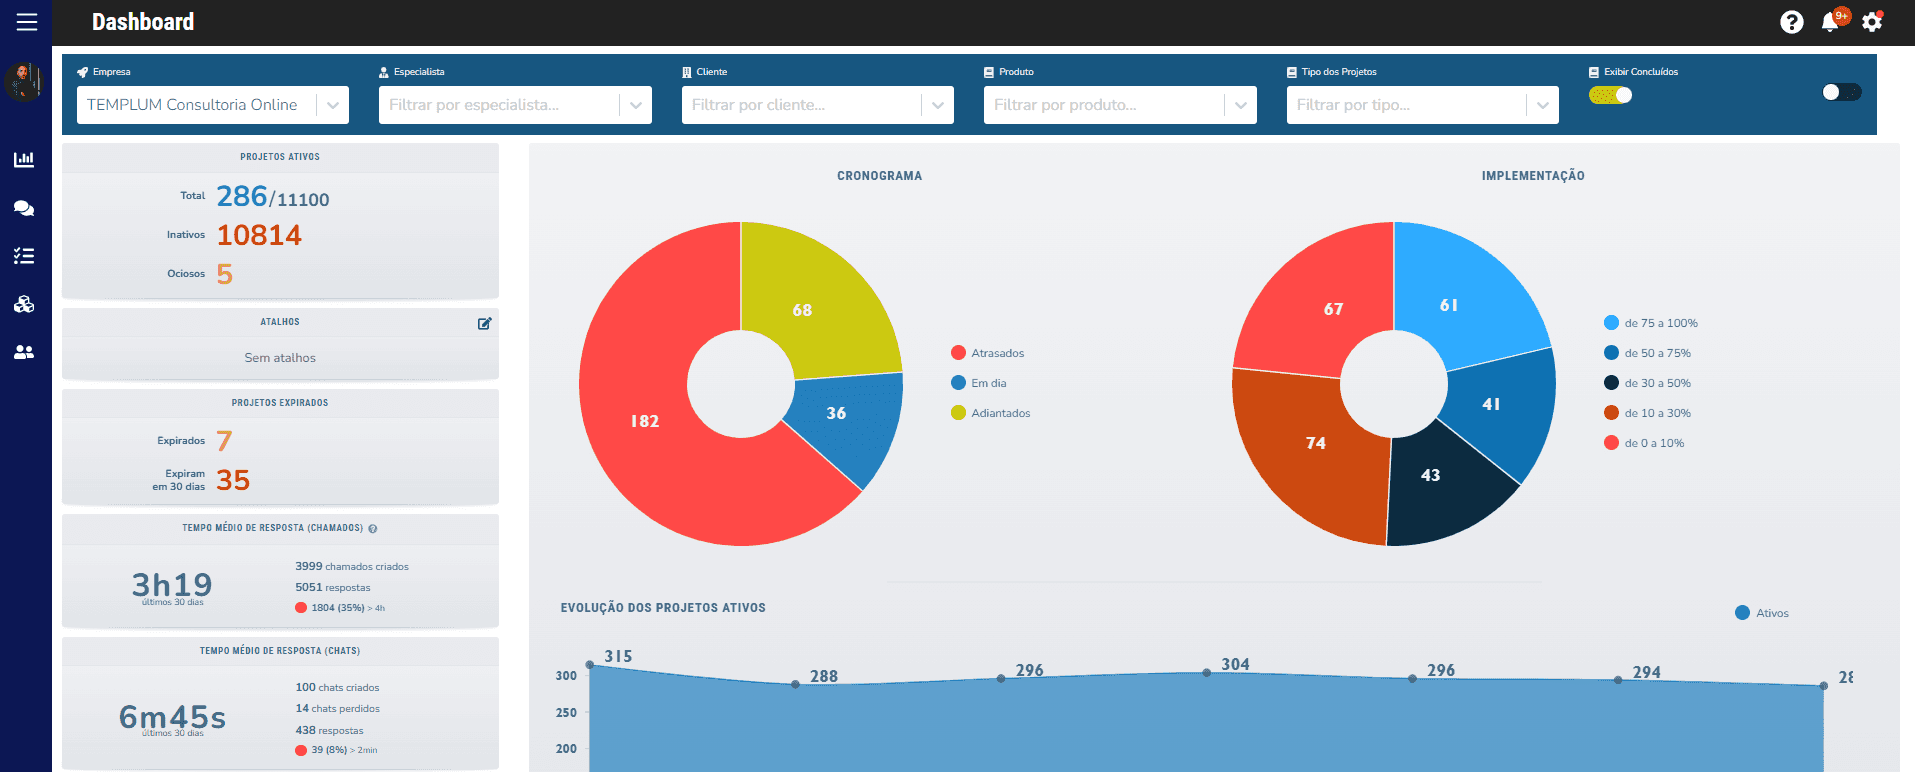Expand the Tipo dos Projetos dropdown arrow
Viewport: 1915px width, 772px height.
point(1543,105)
